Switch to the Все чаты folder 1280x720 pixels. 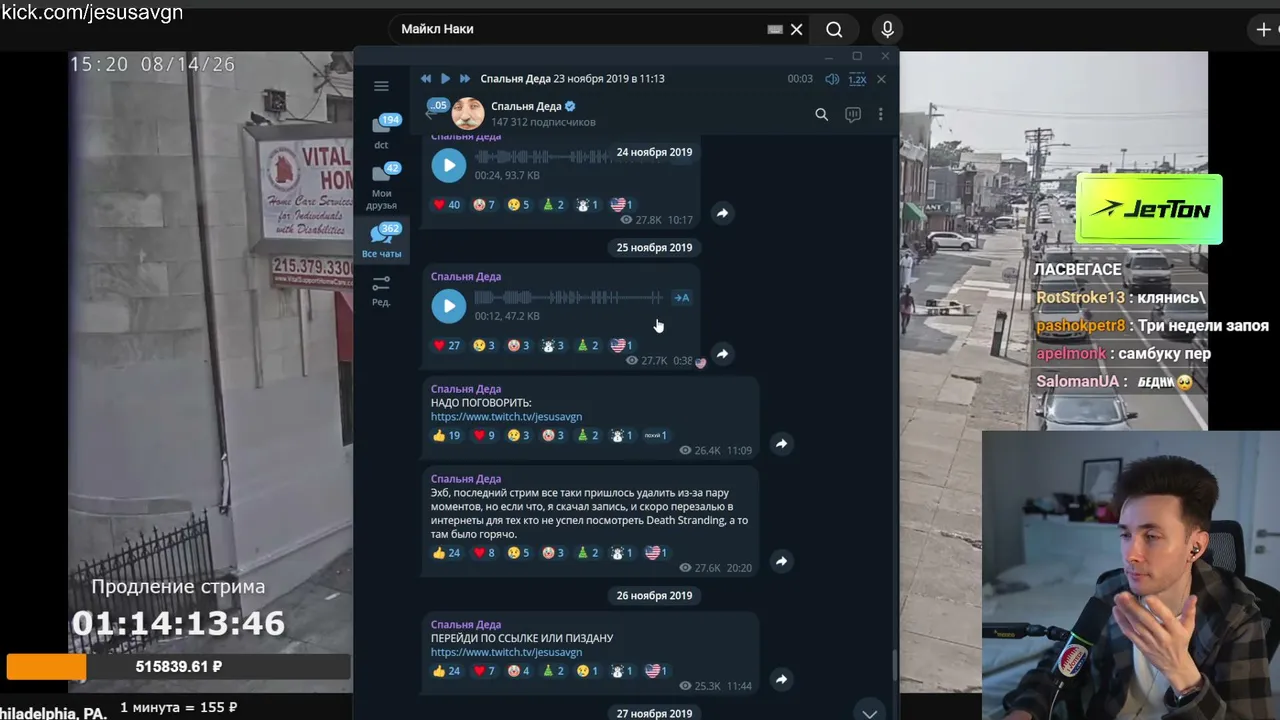point(381,241)
